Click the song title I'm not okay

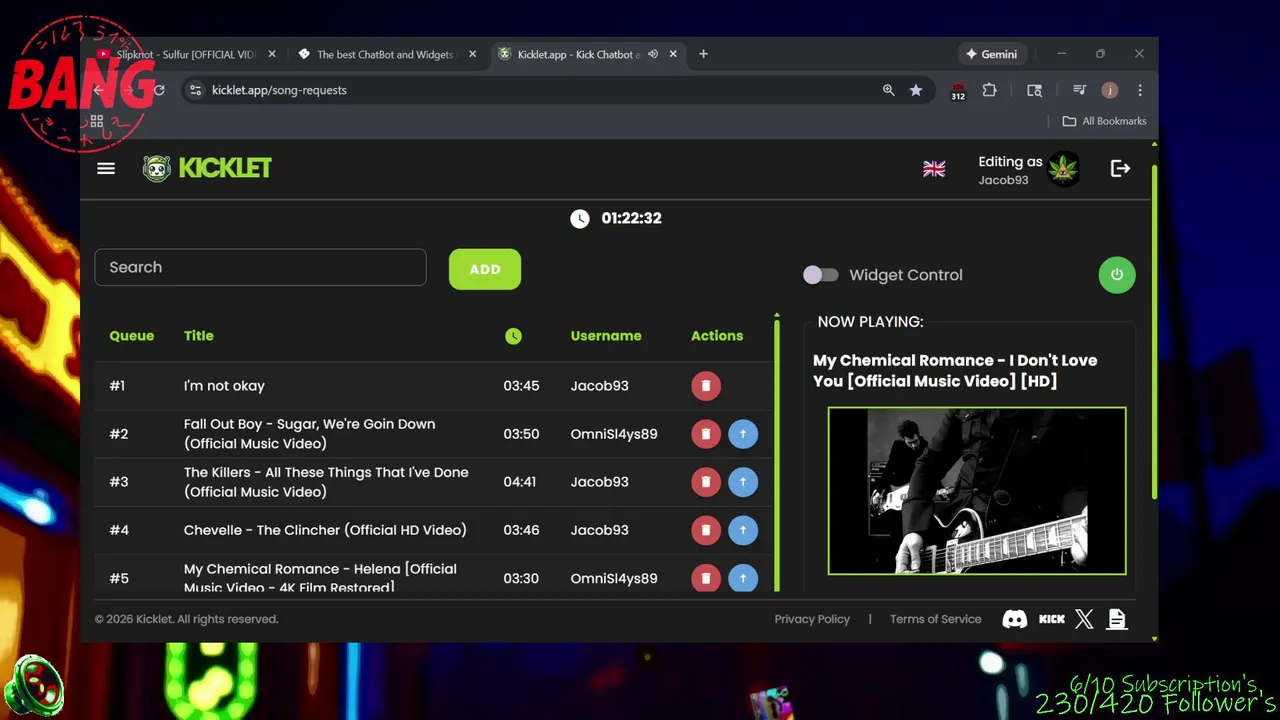coord(224,386)
